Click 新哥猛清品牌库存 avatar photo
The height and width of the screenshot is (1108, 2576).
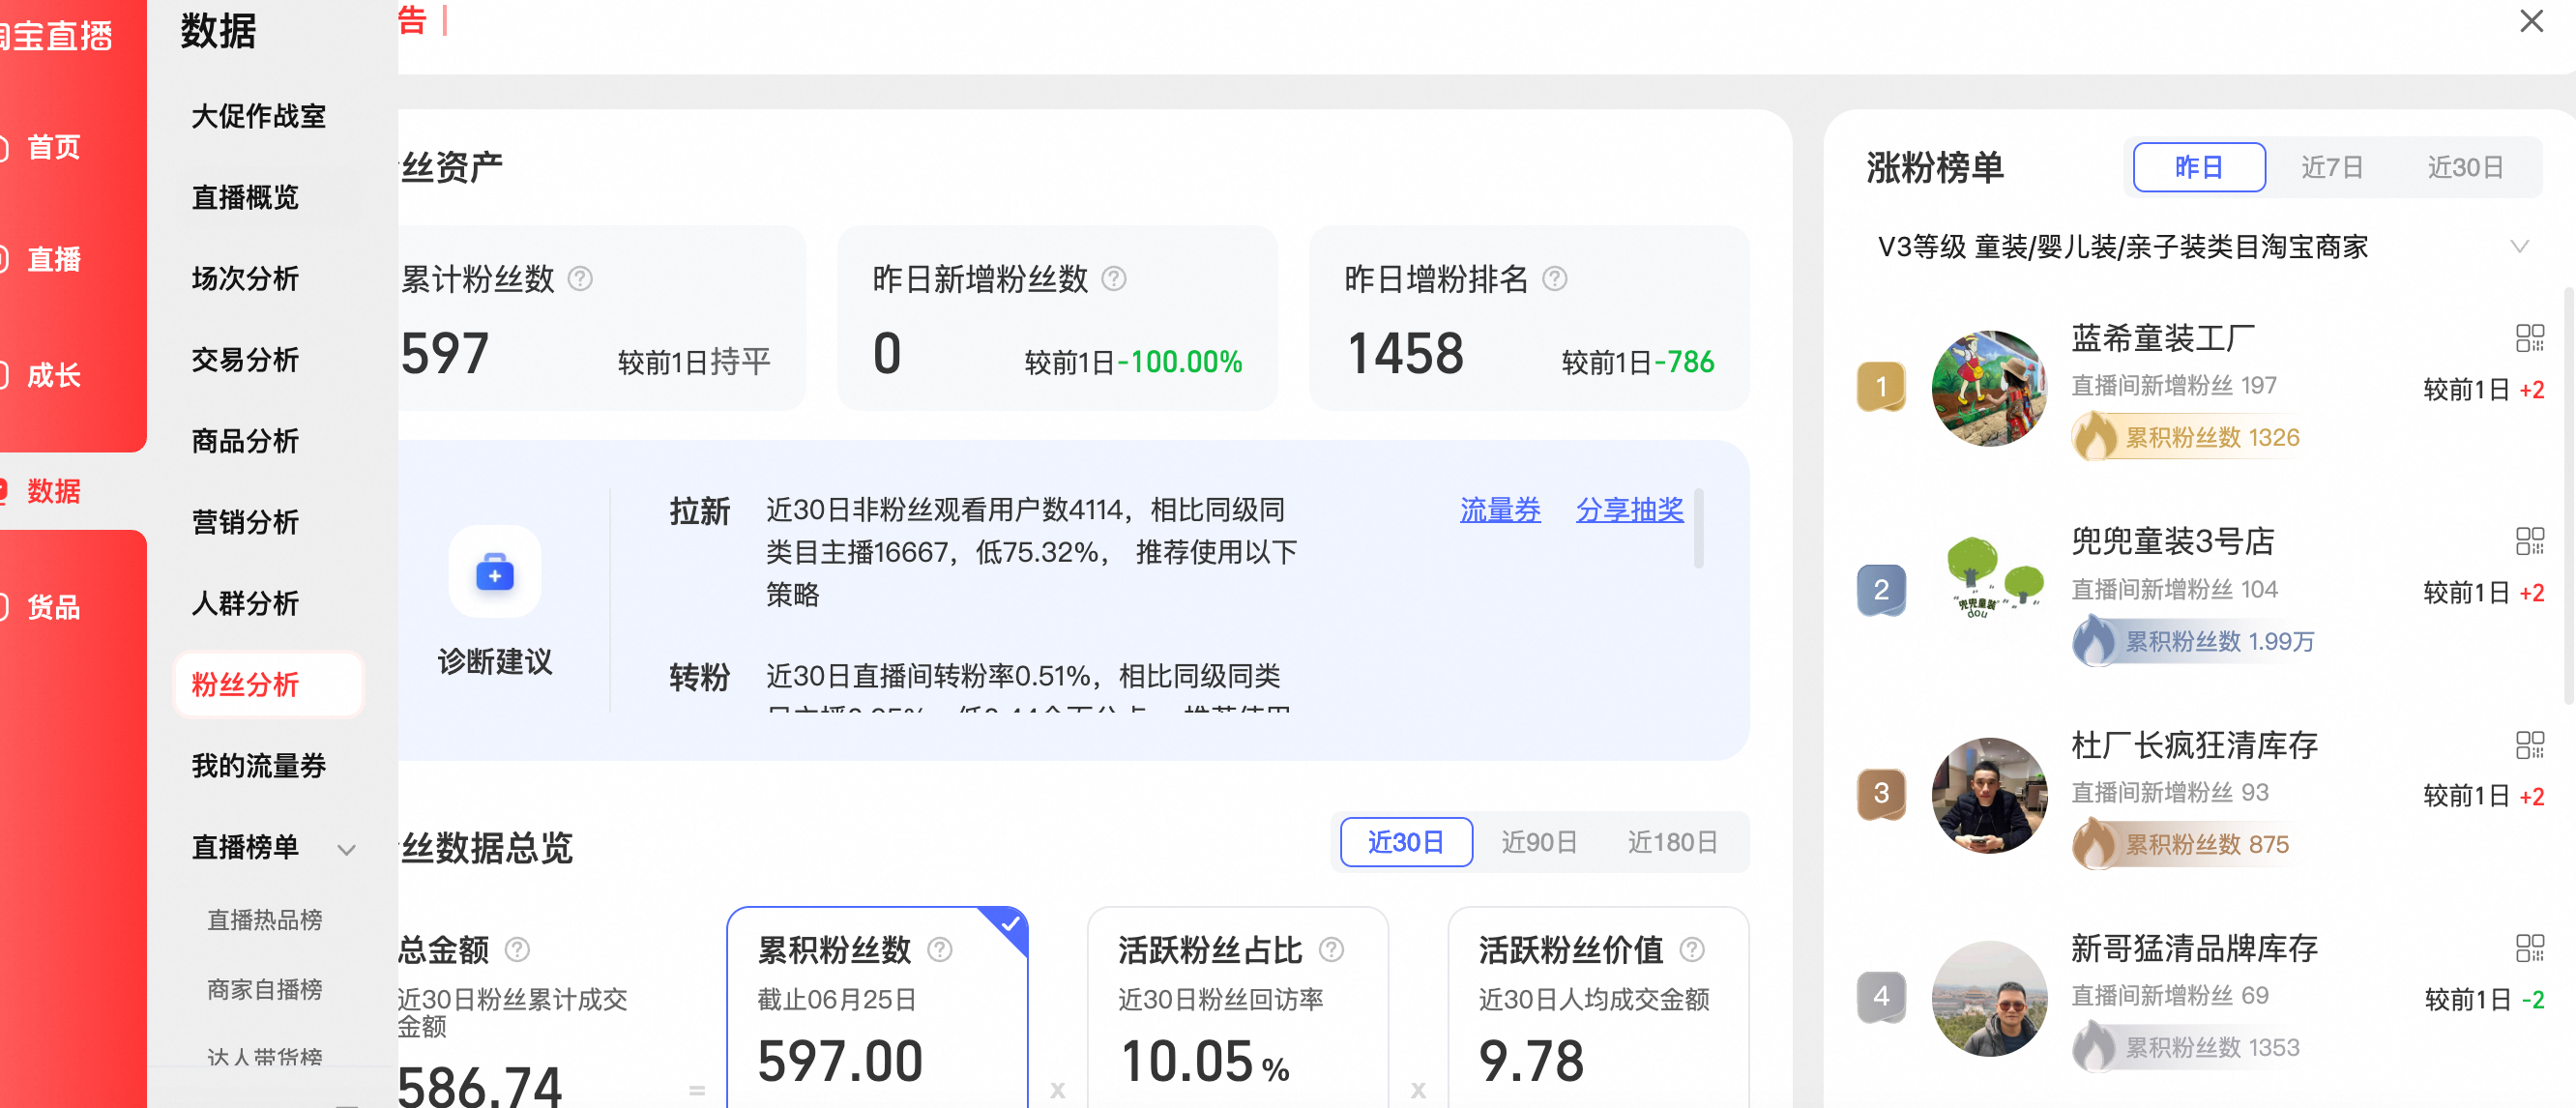(1989, 998)
